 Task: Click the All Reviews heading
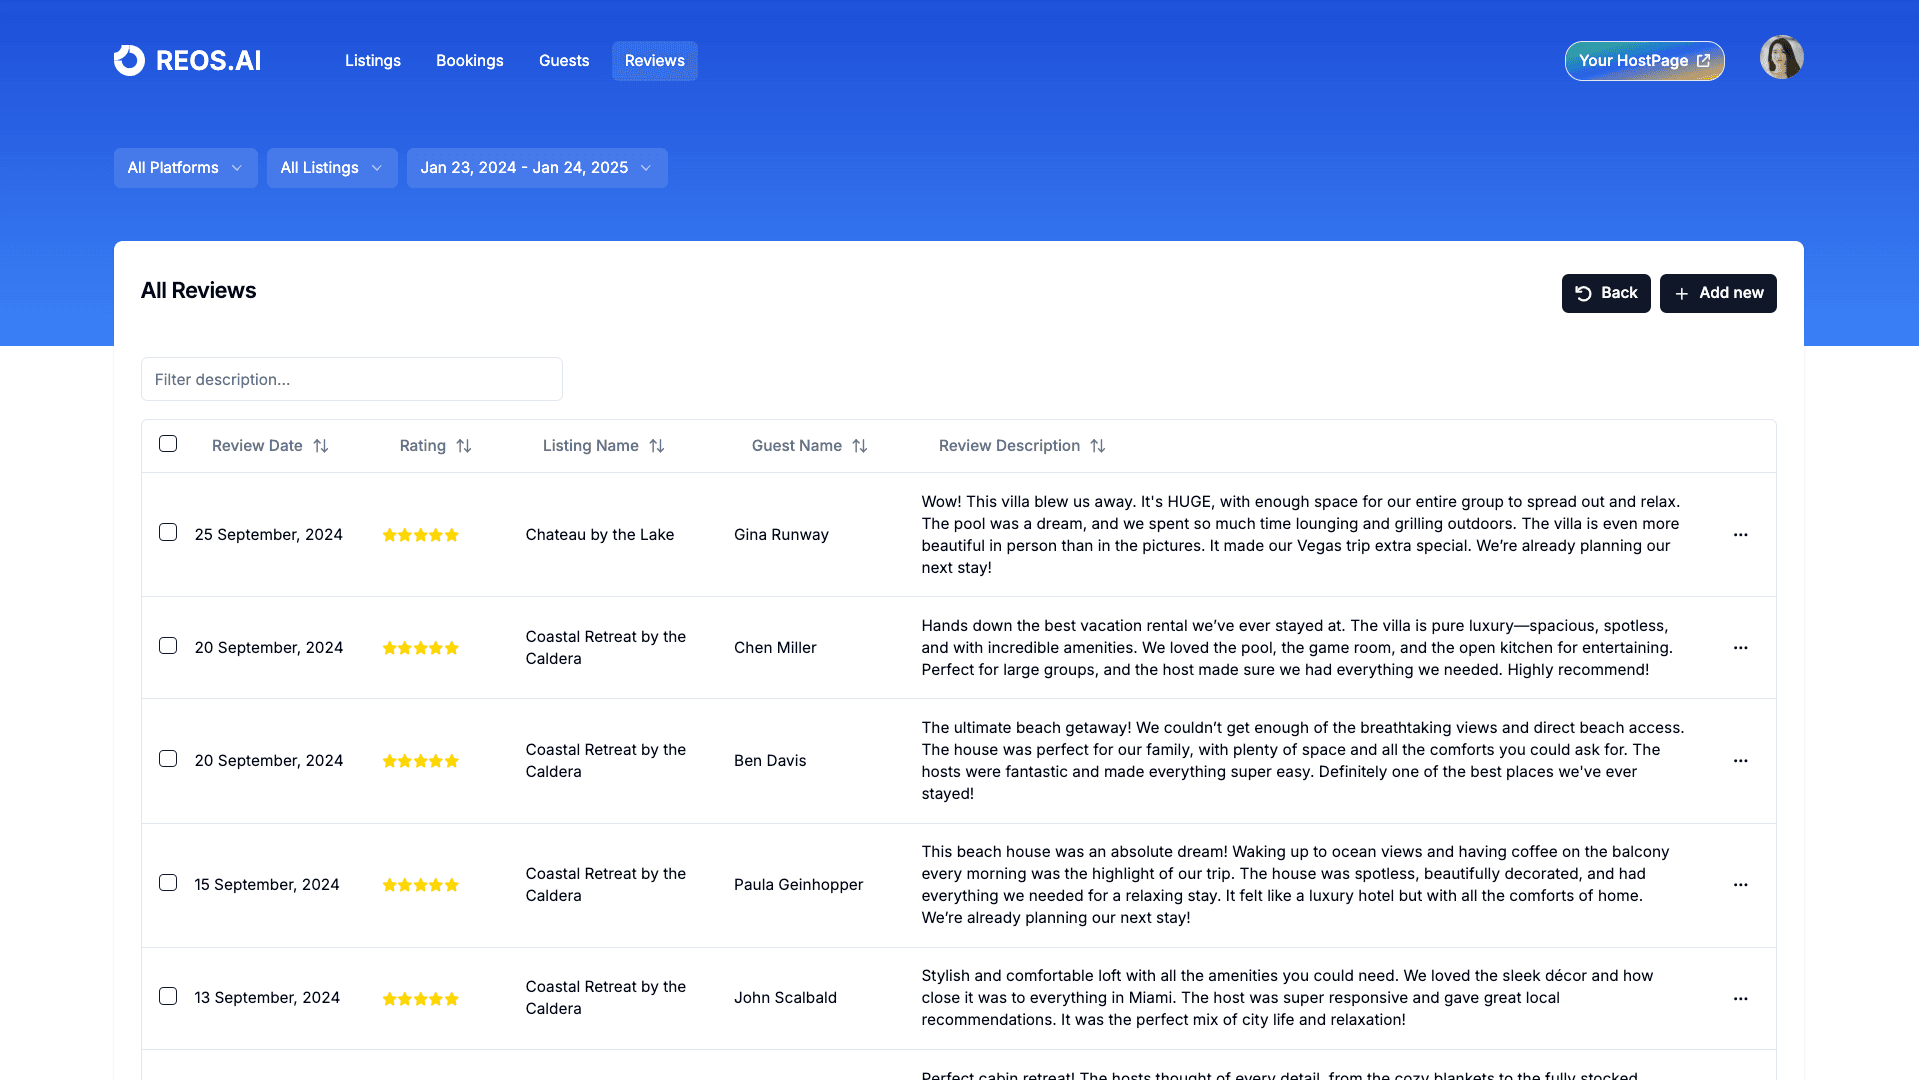coord(199,291)
